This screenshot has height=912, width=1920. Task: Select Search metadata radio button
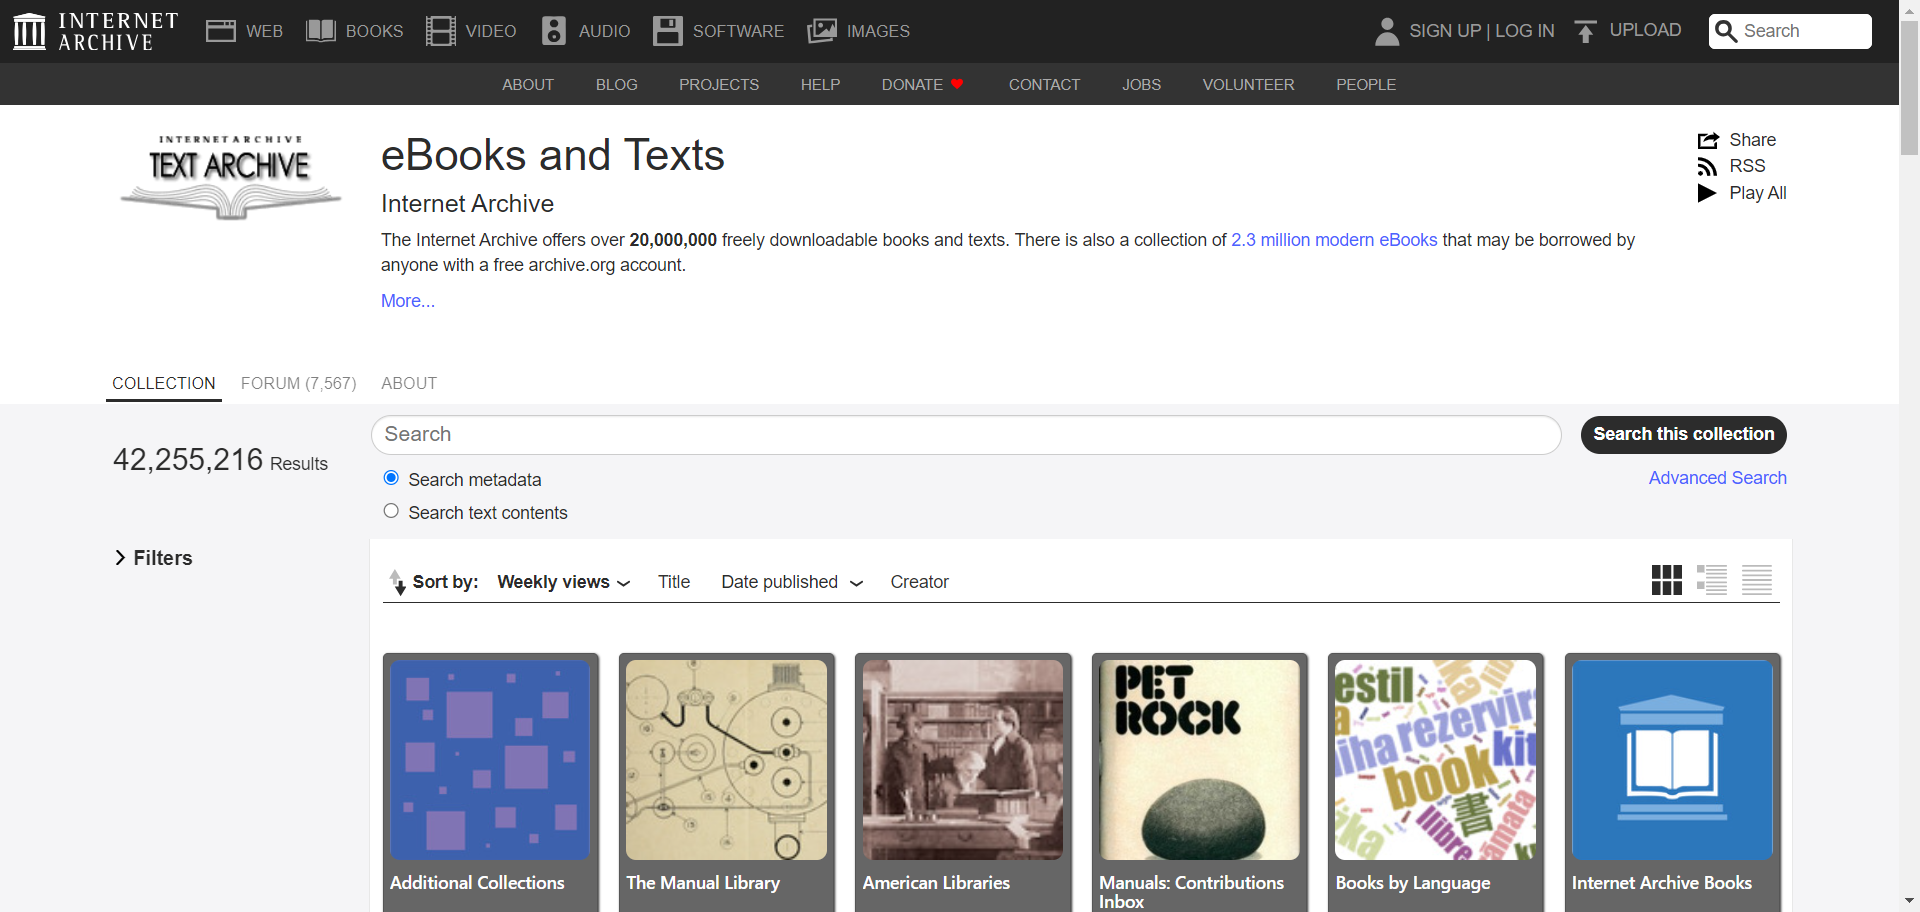391,478
